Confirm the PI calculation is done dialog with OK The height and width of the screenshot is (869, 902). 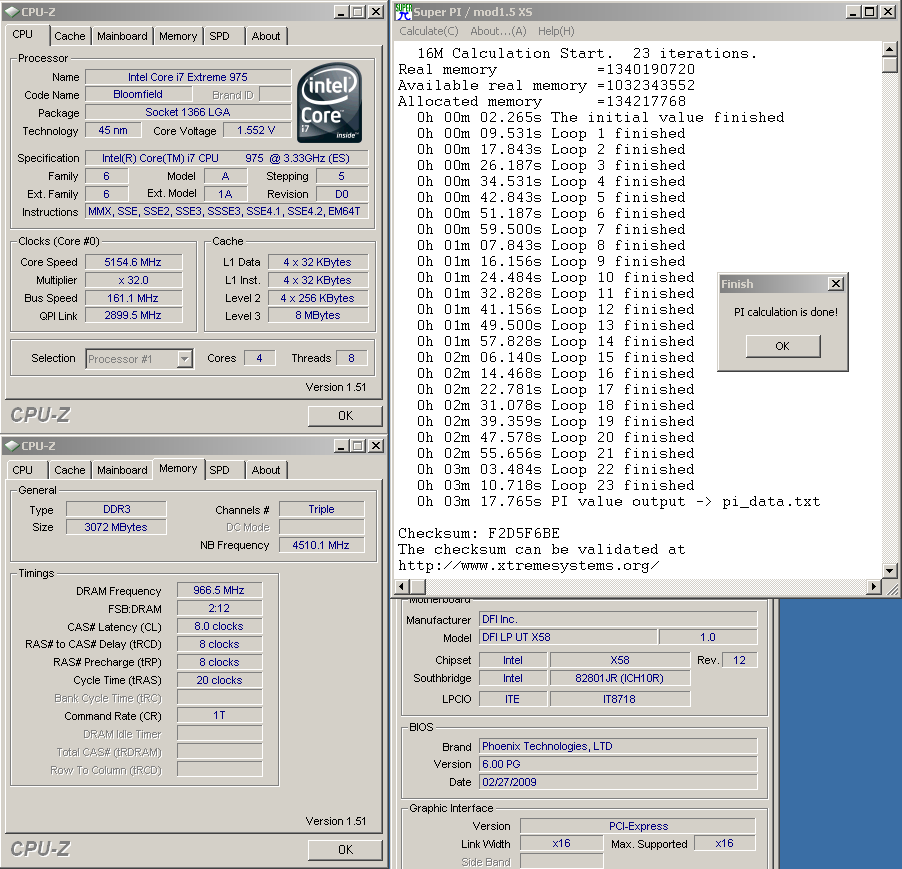[x=782, y=346]
